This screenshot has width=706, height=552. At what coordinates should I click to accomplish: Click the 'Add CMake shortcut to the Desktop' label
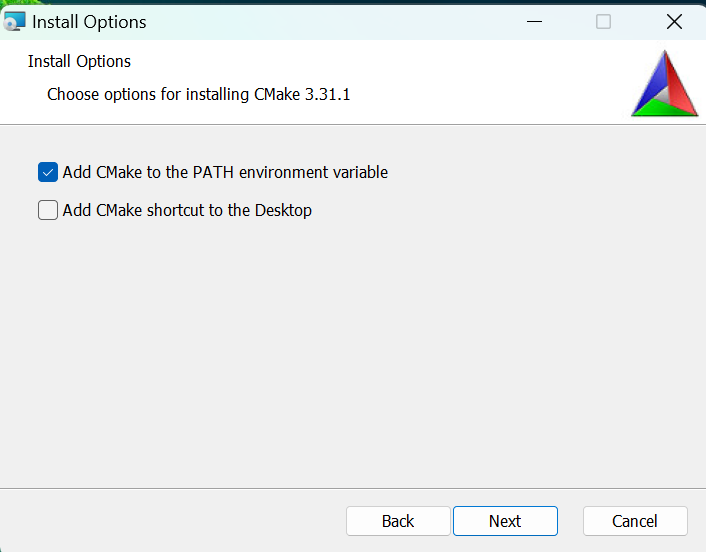(x=187, y=210)
